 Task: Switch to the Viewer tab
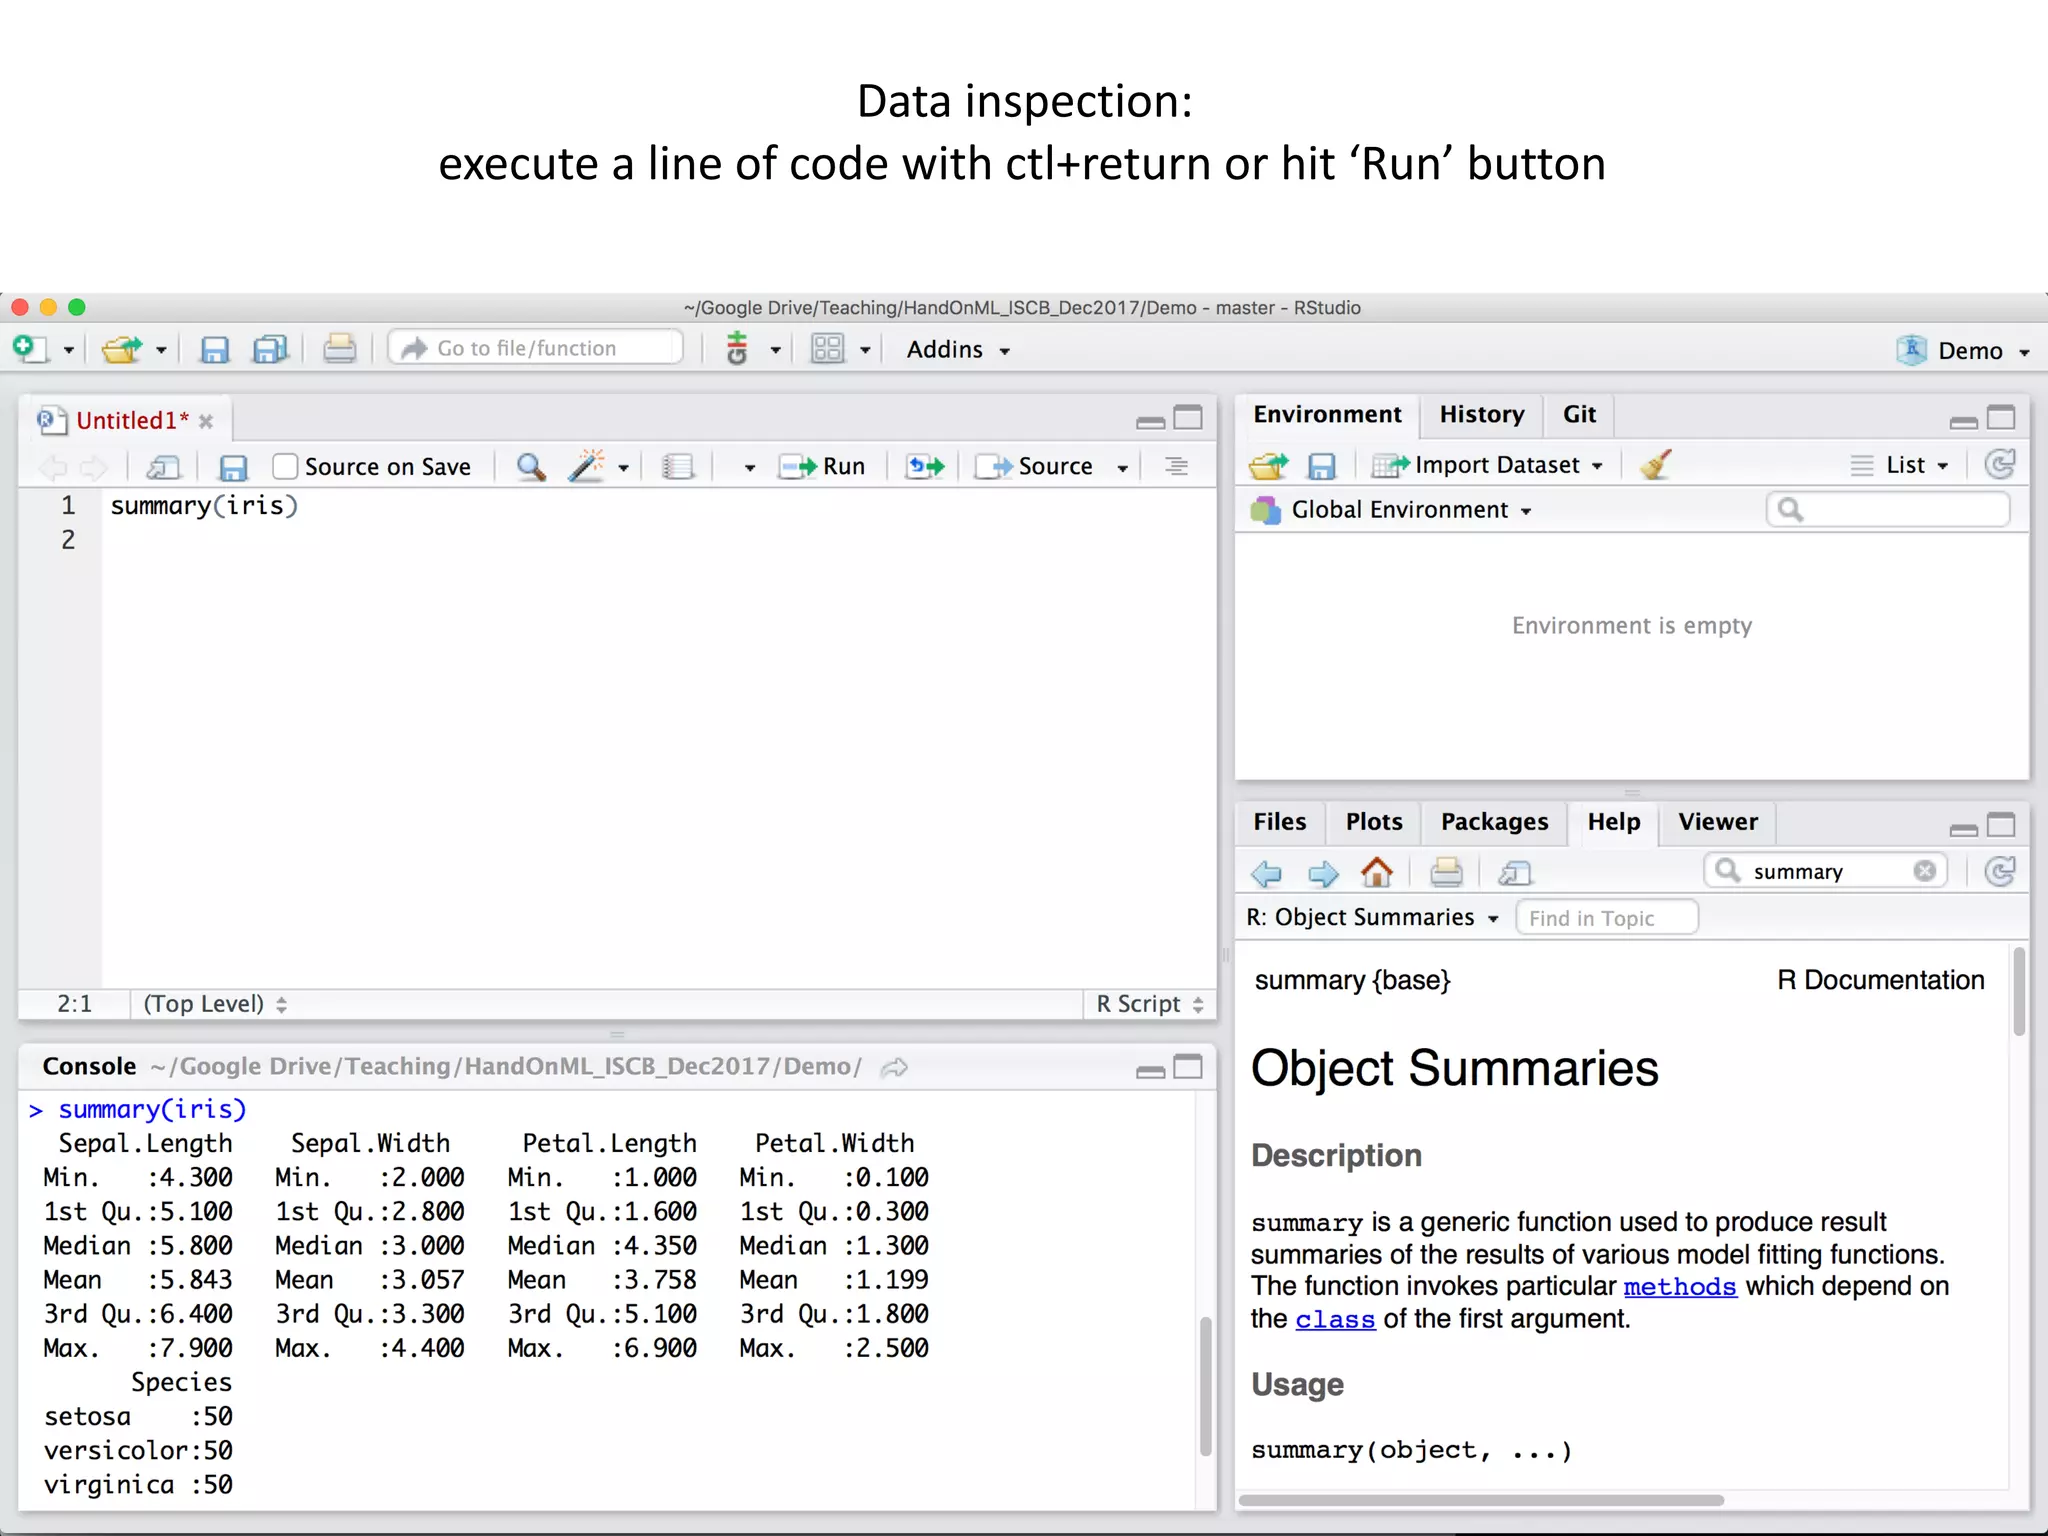pos(1717,821)
